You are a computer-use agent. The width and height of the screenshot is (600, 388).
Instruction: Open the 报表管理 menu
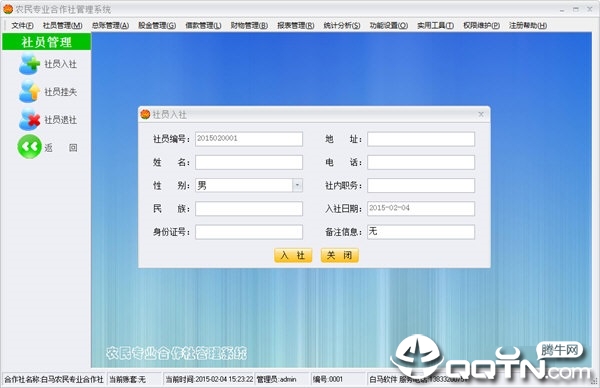[295, 25]
